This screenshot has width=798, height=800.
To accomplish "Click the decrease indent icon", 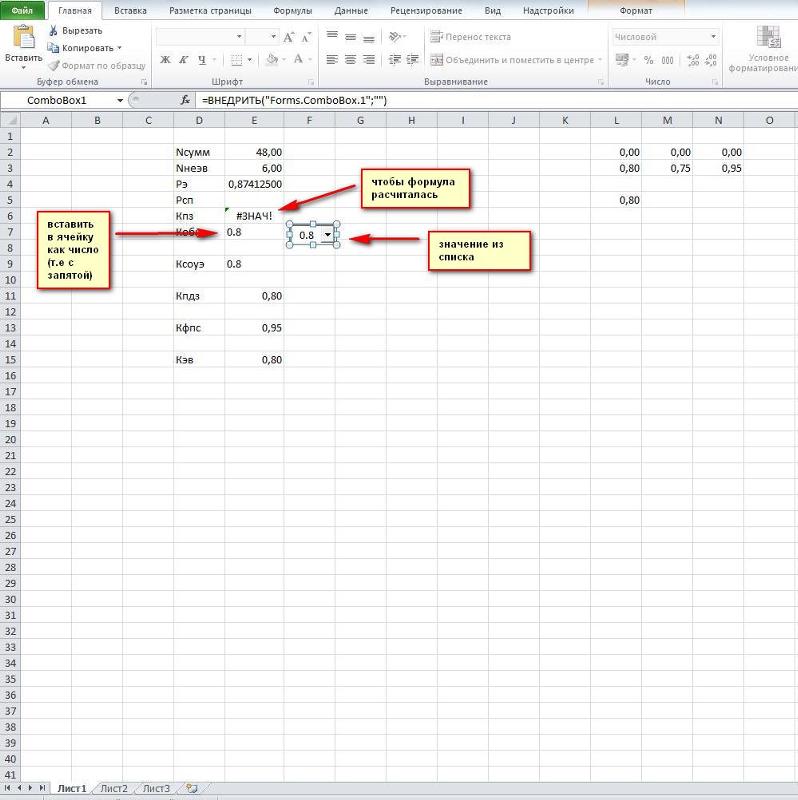I will (394, 60).
